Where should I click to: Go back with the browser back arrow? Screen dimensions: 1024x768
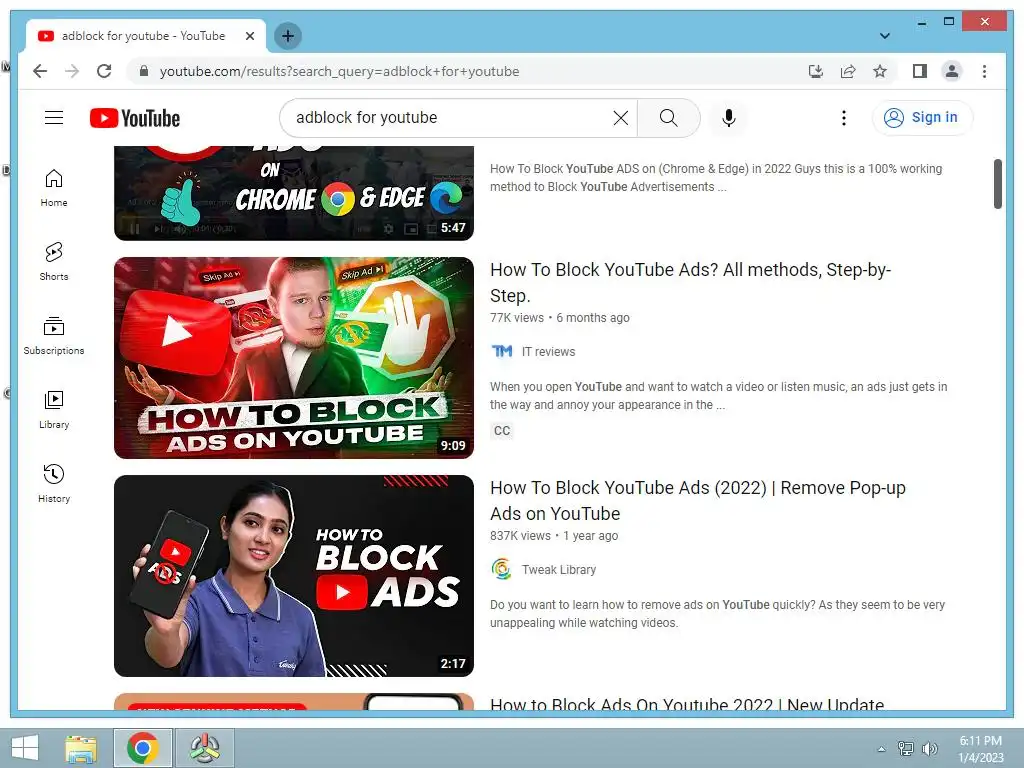[40, 71]
